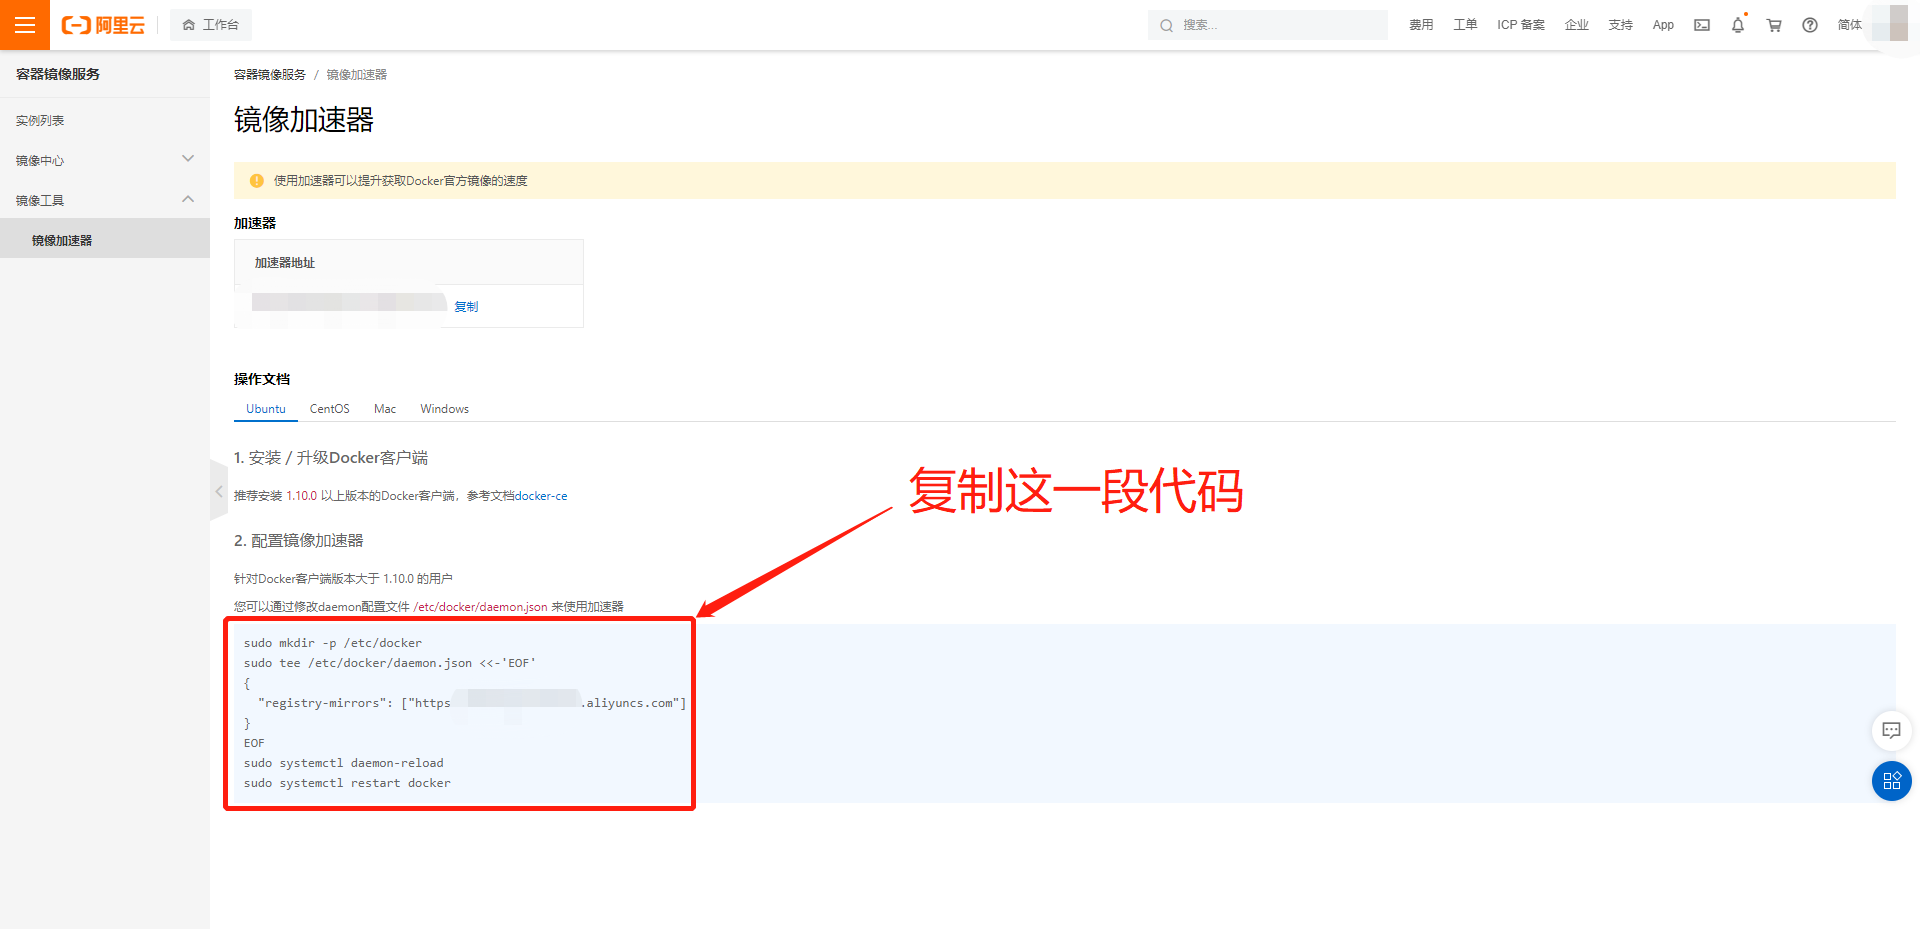This screenshot has width=1920, height=929.
Task: Open the App link in header
Action: point(1663,25)
